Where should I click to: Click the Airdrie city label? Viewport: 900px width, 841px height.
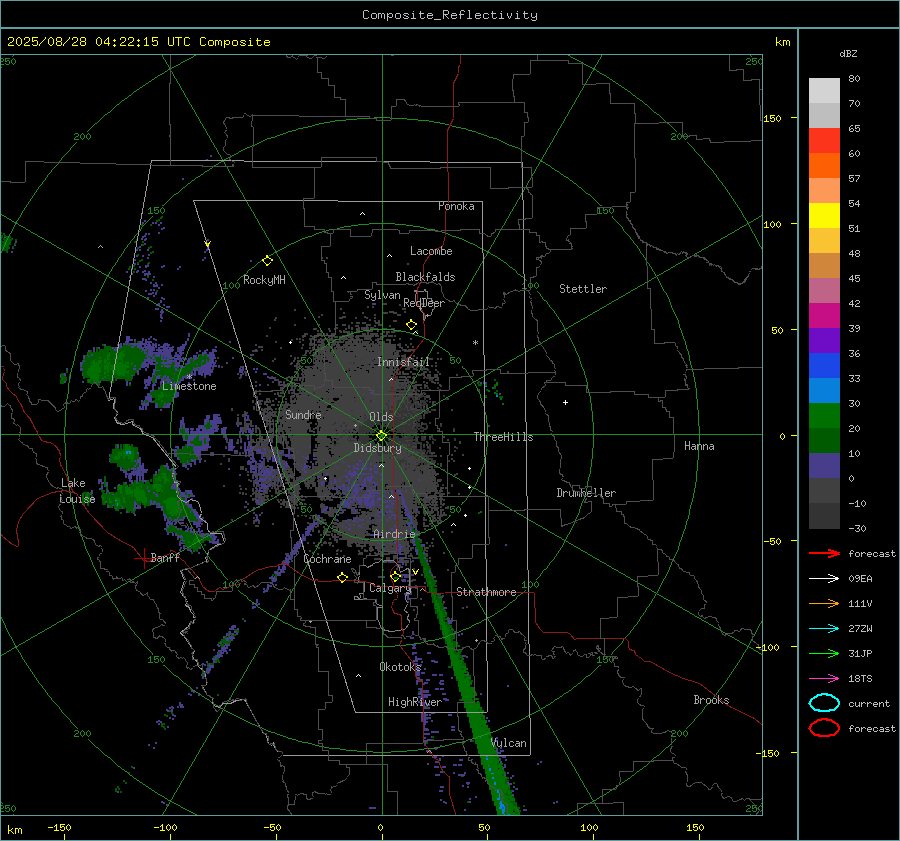(x=394, y=534)
